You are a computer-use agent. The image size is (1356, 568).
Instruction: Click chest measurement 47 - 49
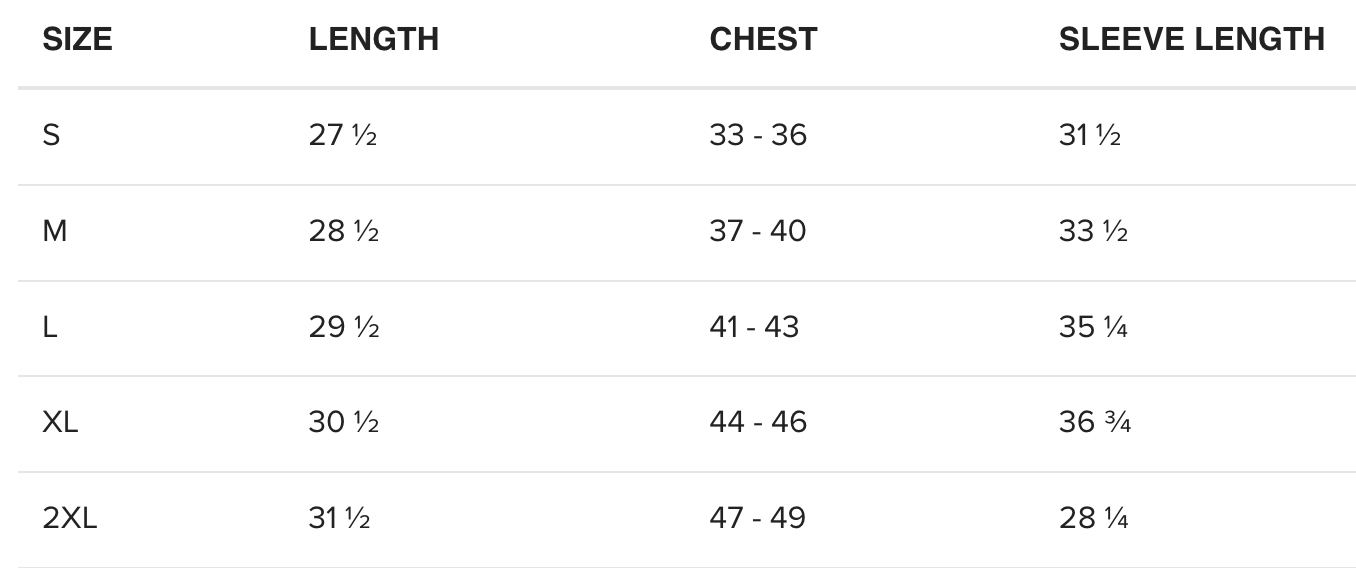[757, 518]
